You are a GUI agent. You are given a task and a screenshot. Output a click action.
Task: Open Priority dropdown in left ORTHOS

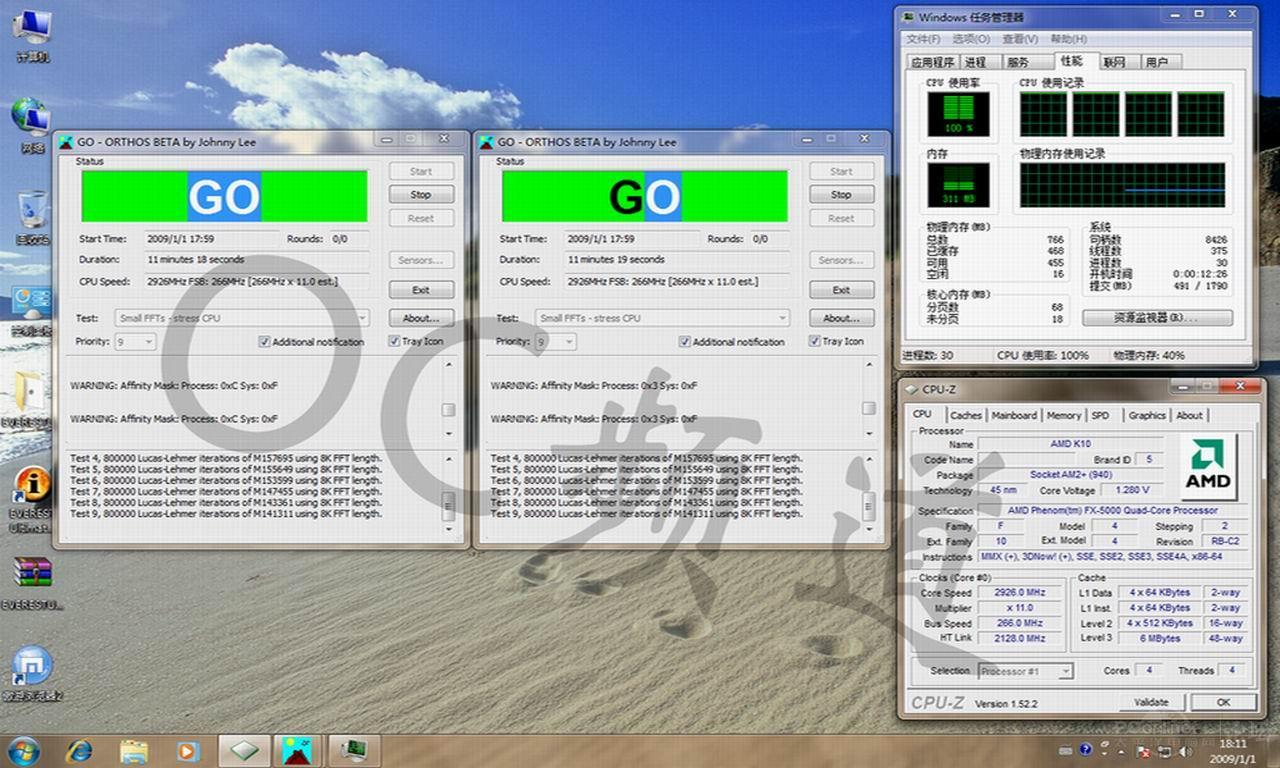(x=135, y=341)
